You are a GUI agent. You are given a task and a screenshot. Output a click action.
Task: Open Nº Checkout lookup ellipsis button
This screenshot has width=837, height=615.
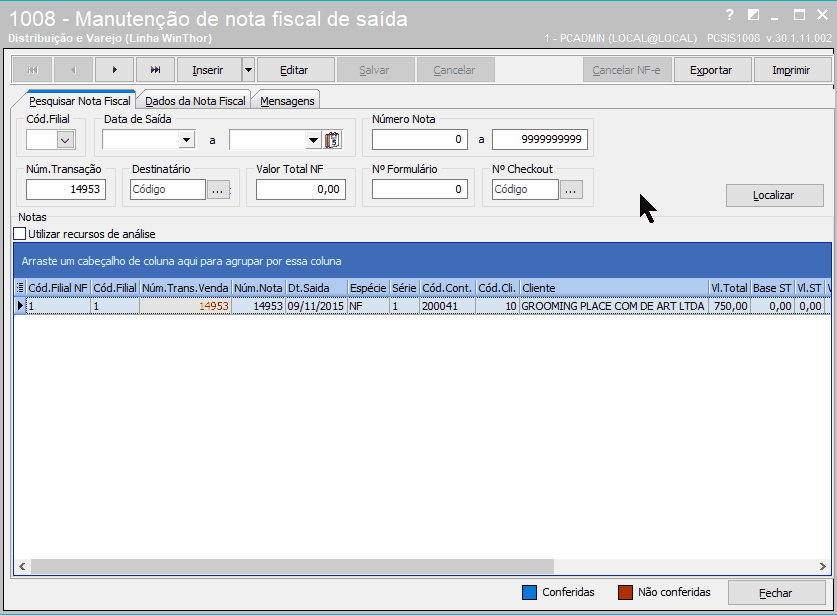pyautogui.click(x=571, y=190)
